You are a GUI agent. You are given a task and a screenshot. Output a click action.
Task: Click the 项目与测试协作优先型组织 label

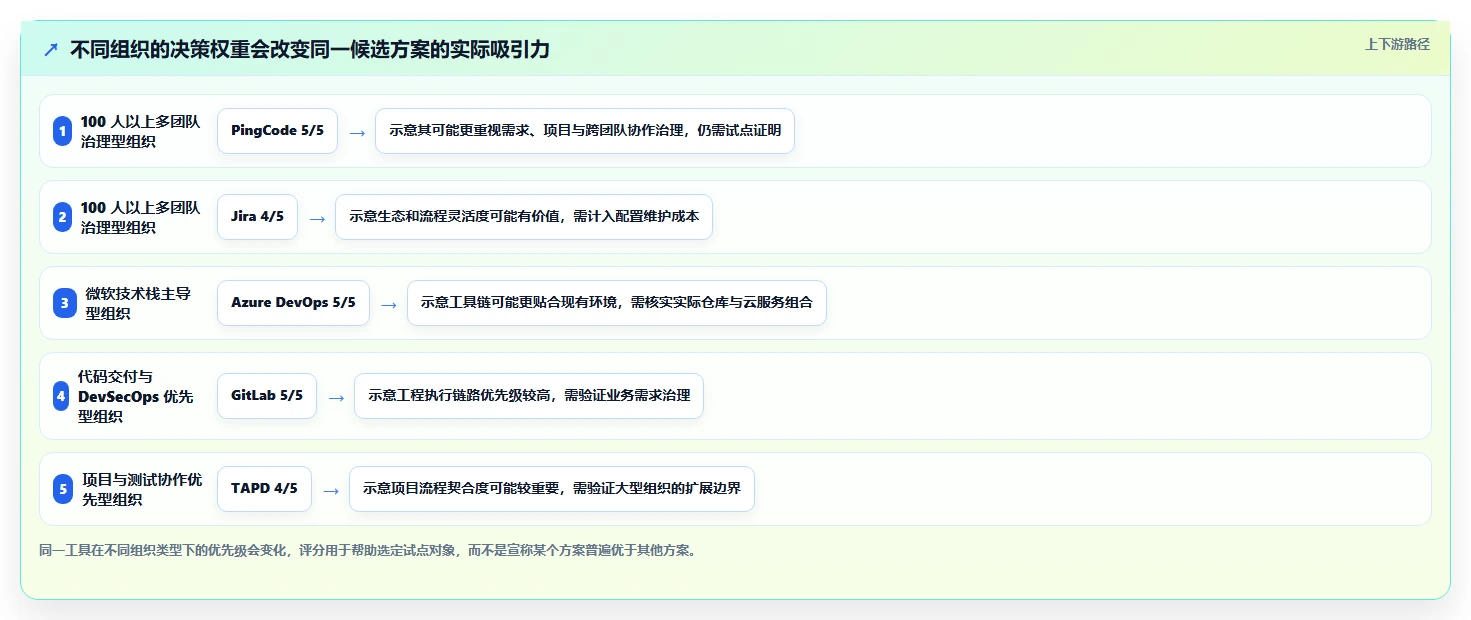click(x=142, y=489)
